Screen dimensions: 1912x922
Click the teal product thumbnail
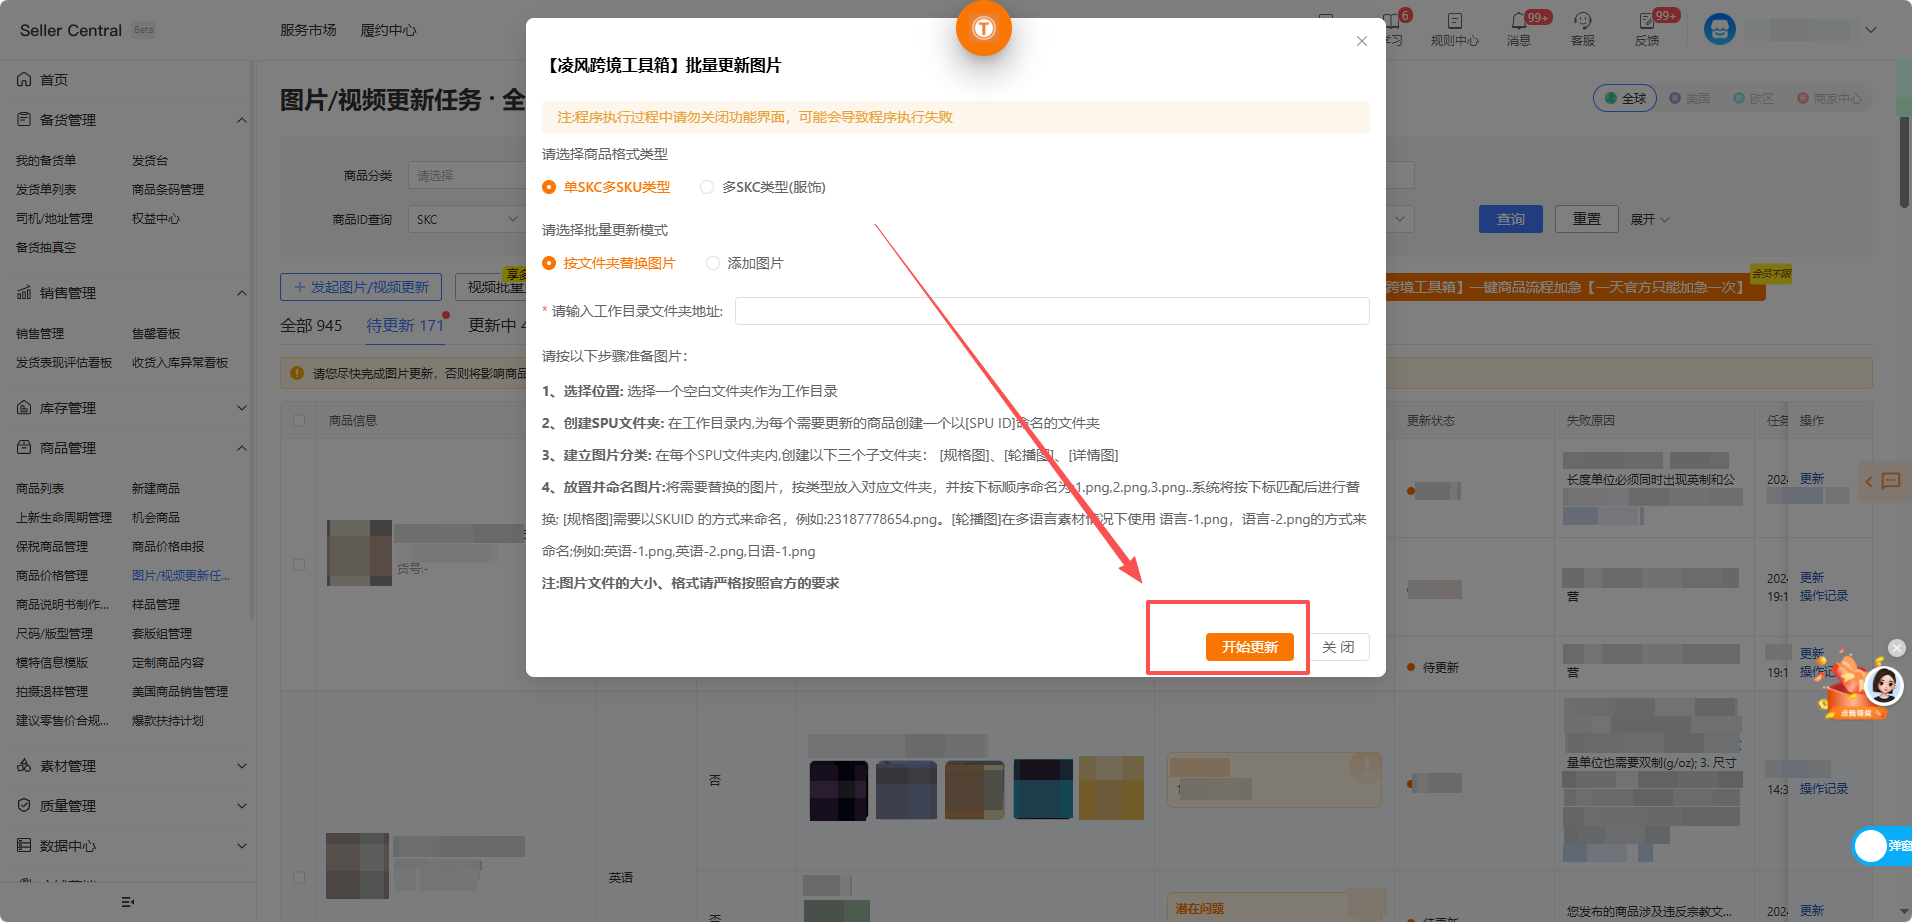1043,789
